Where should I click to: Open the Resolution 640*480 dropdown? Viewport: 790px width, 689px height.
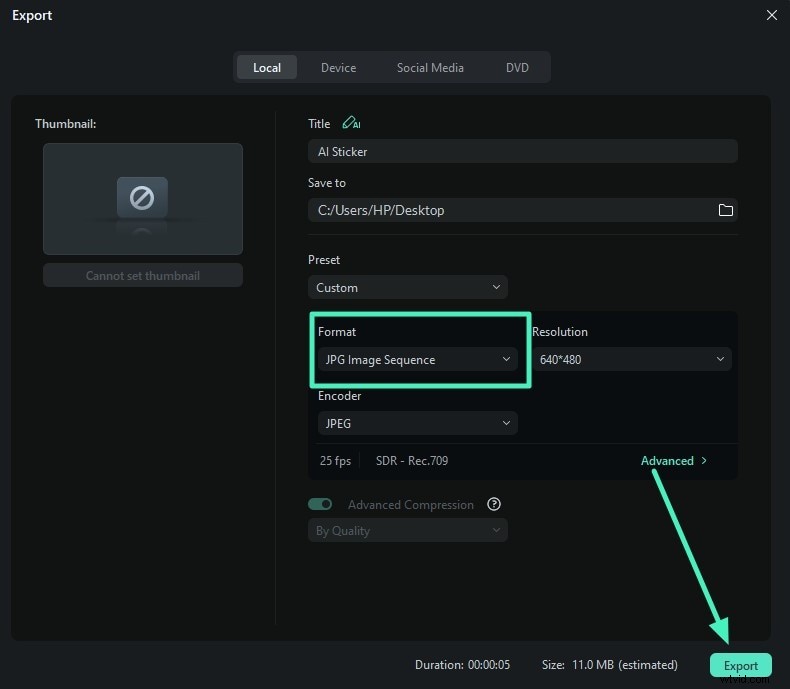[x=631, y=360]
